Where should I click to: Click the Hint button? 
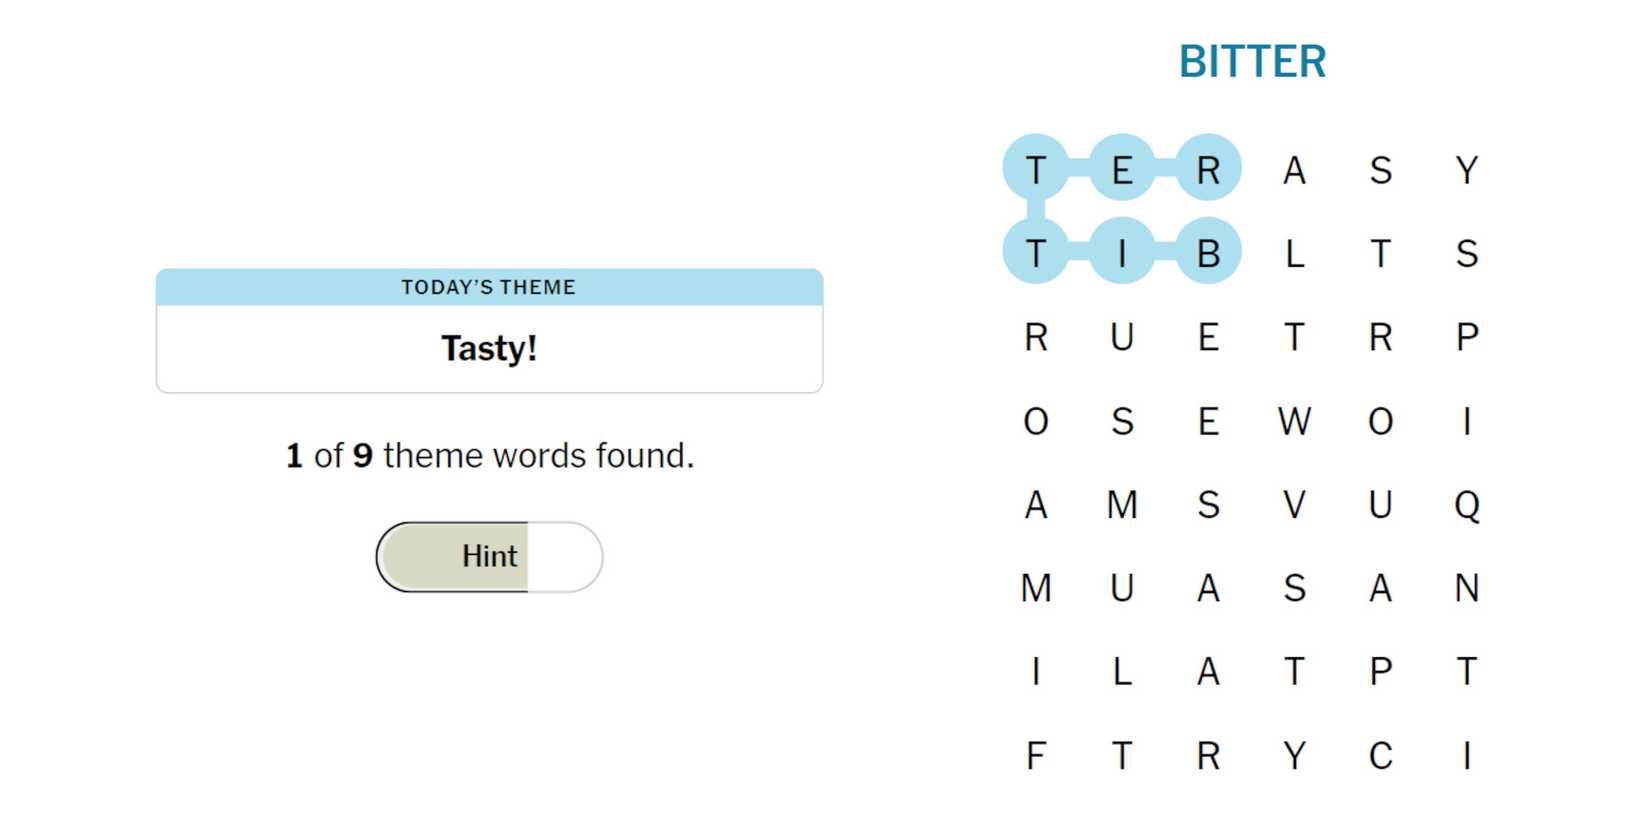tap(489, 556)
